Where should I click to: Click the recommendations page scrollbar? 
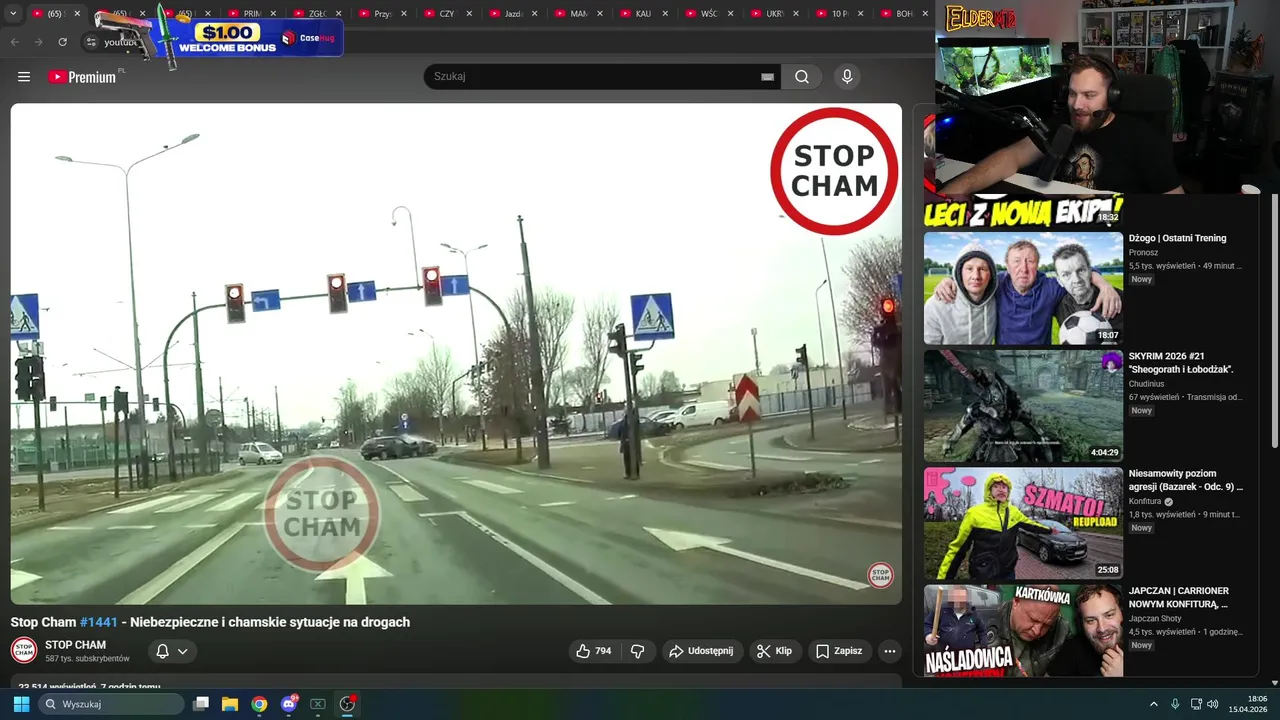[1274, 320]
